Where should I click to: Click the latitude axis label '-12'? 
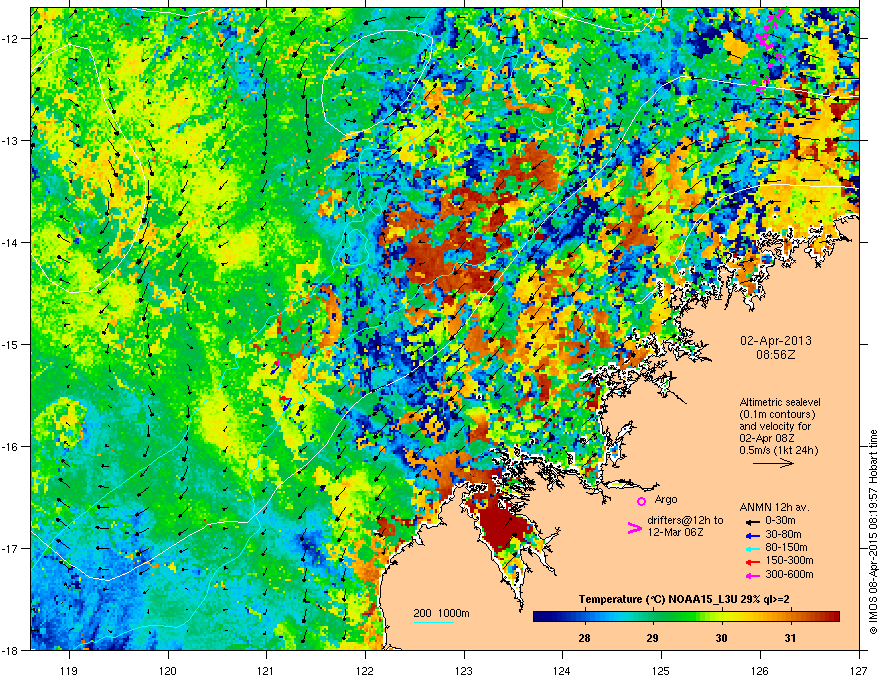[10, 39]
